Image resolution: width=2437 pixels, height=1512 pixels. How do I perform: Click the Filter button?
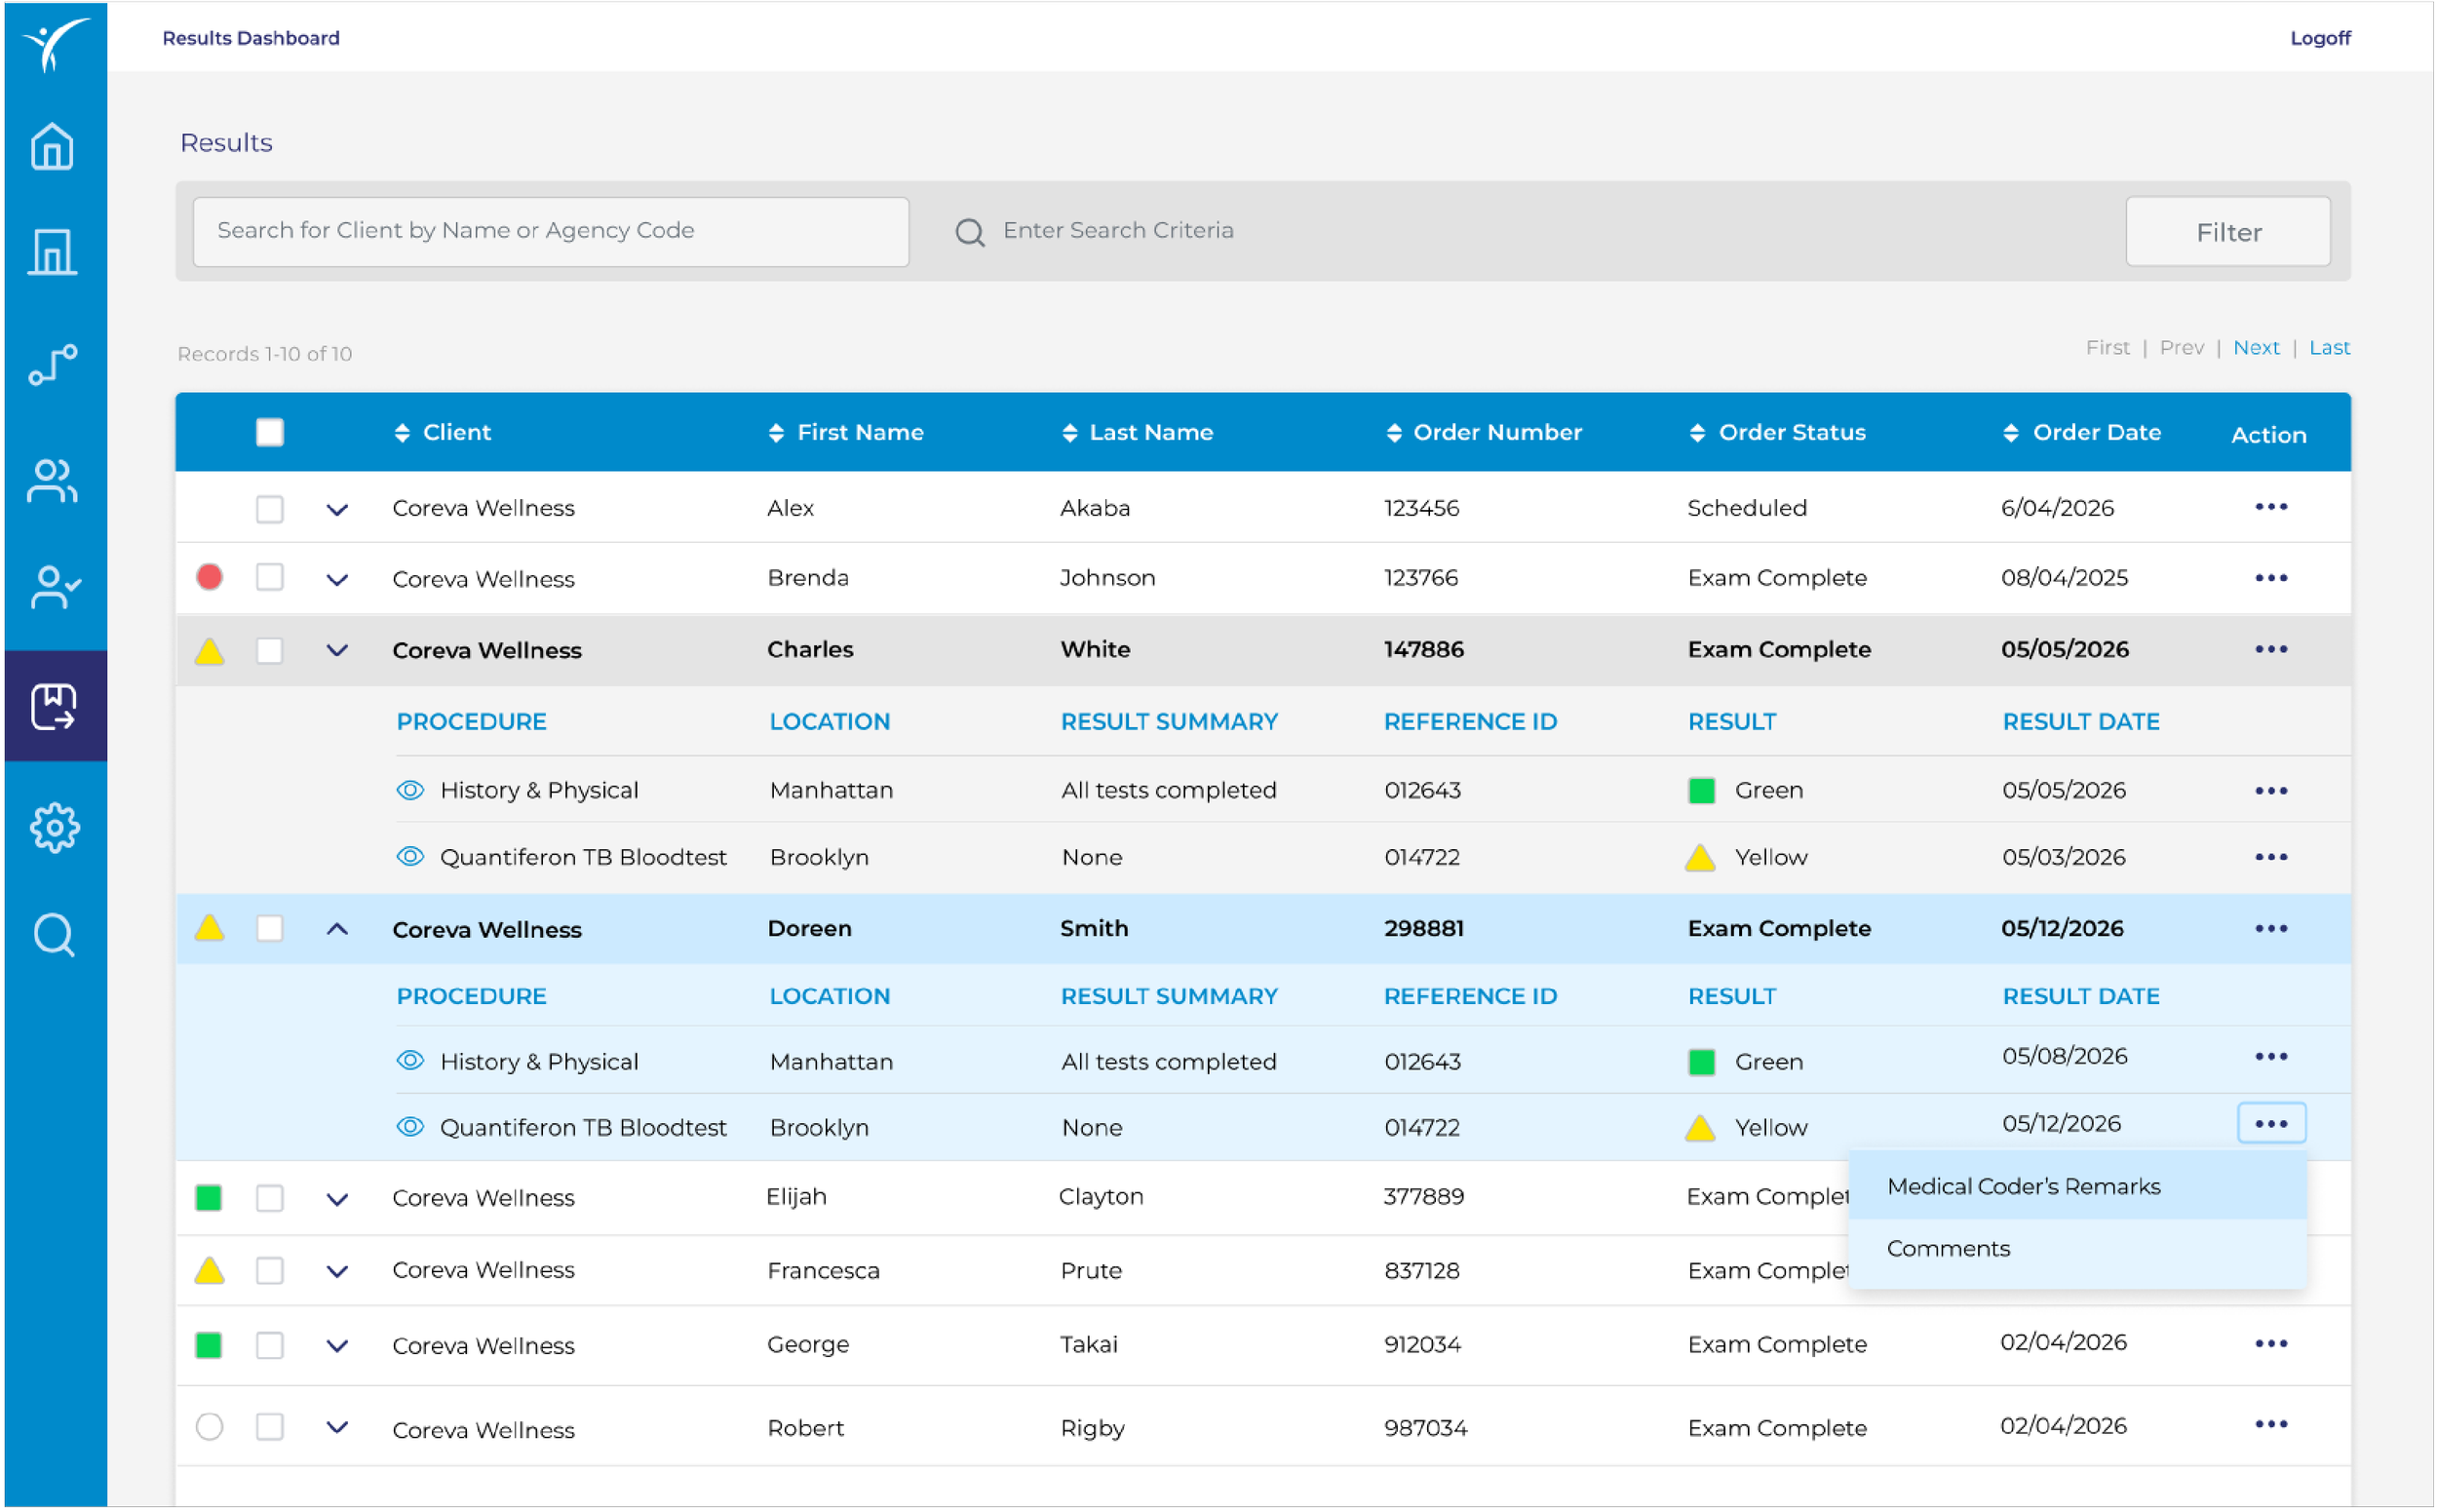[2227, 232]
